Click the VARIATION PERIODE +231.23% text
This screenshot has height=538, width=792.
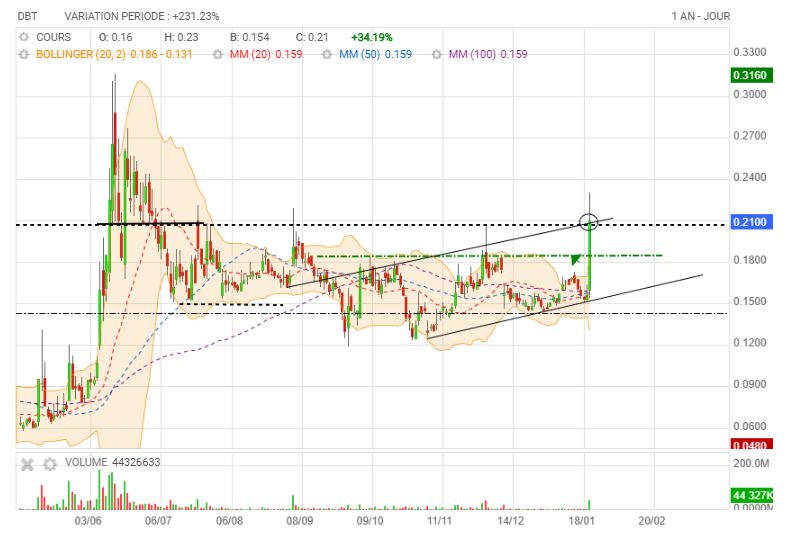(142, 16)
